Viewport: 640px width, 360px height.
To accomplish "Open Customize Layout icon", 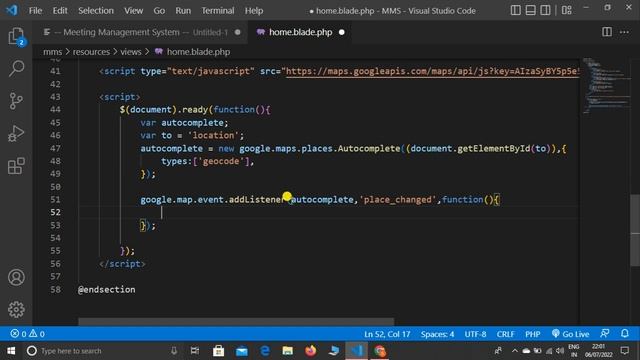I will click(x=567, y=10).
